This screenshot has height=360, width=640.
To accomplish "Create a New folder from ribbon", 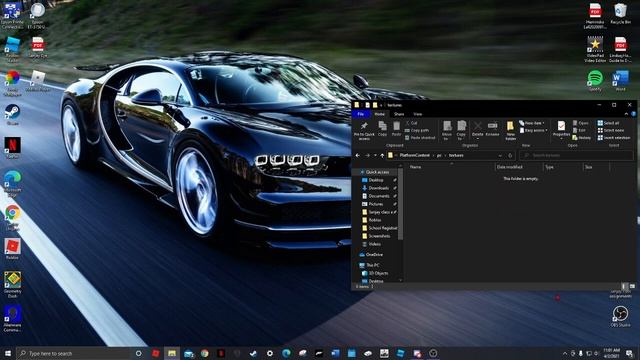I will [x=510, y=131].
